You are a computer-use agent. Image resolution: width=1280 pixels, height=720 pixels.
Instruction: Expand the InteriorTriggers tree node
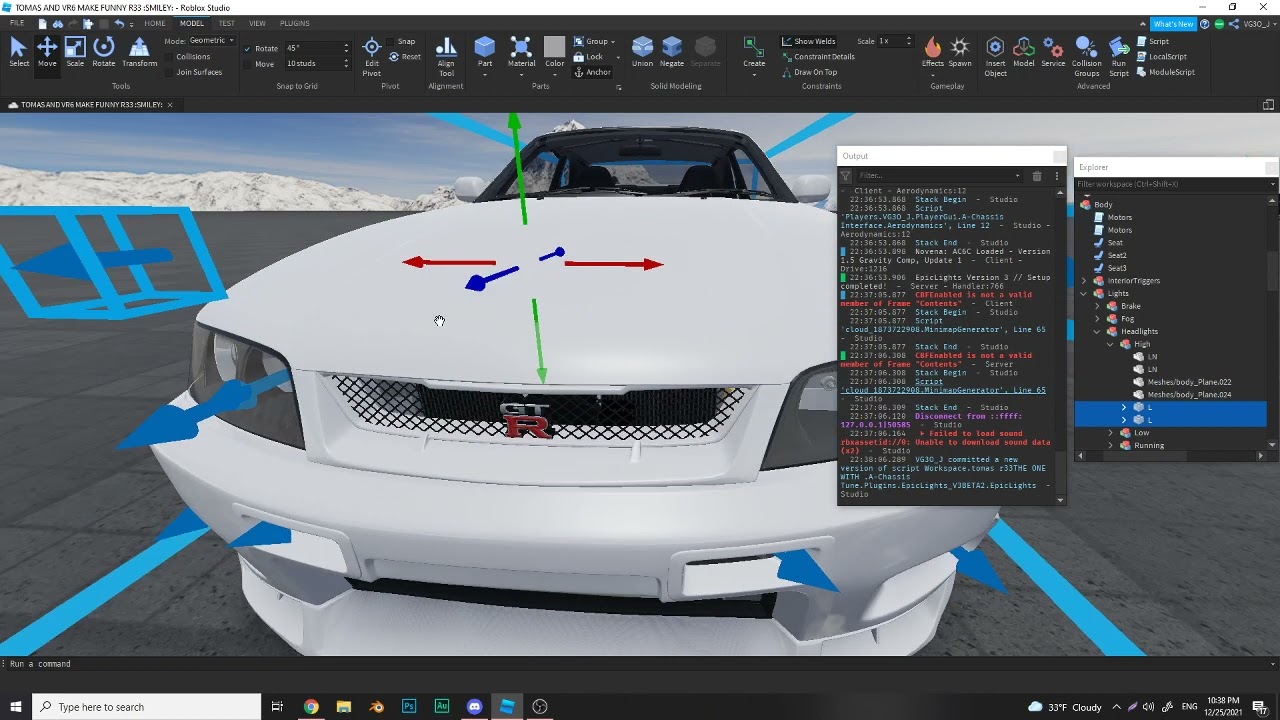[1086, 281]
